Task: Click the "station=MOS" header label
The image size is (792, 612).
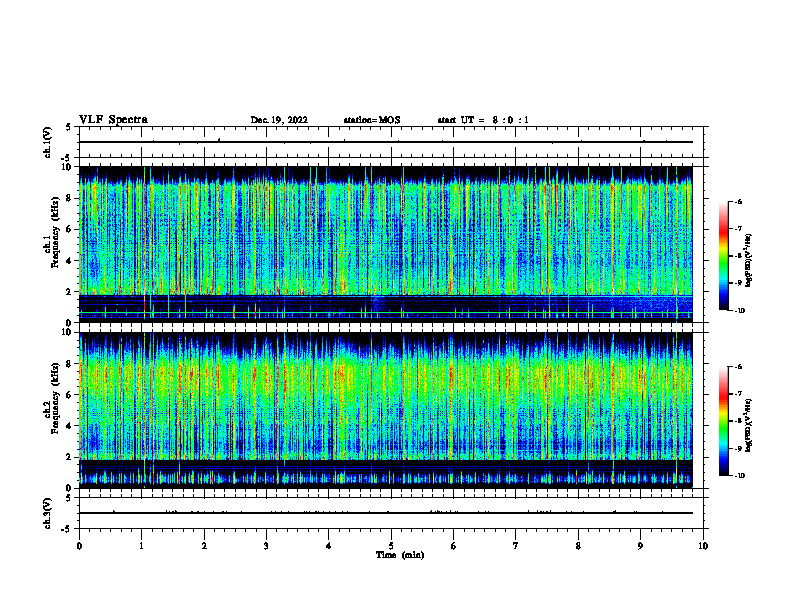Action: pos(372,120)
